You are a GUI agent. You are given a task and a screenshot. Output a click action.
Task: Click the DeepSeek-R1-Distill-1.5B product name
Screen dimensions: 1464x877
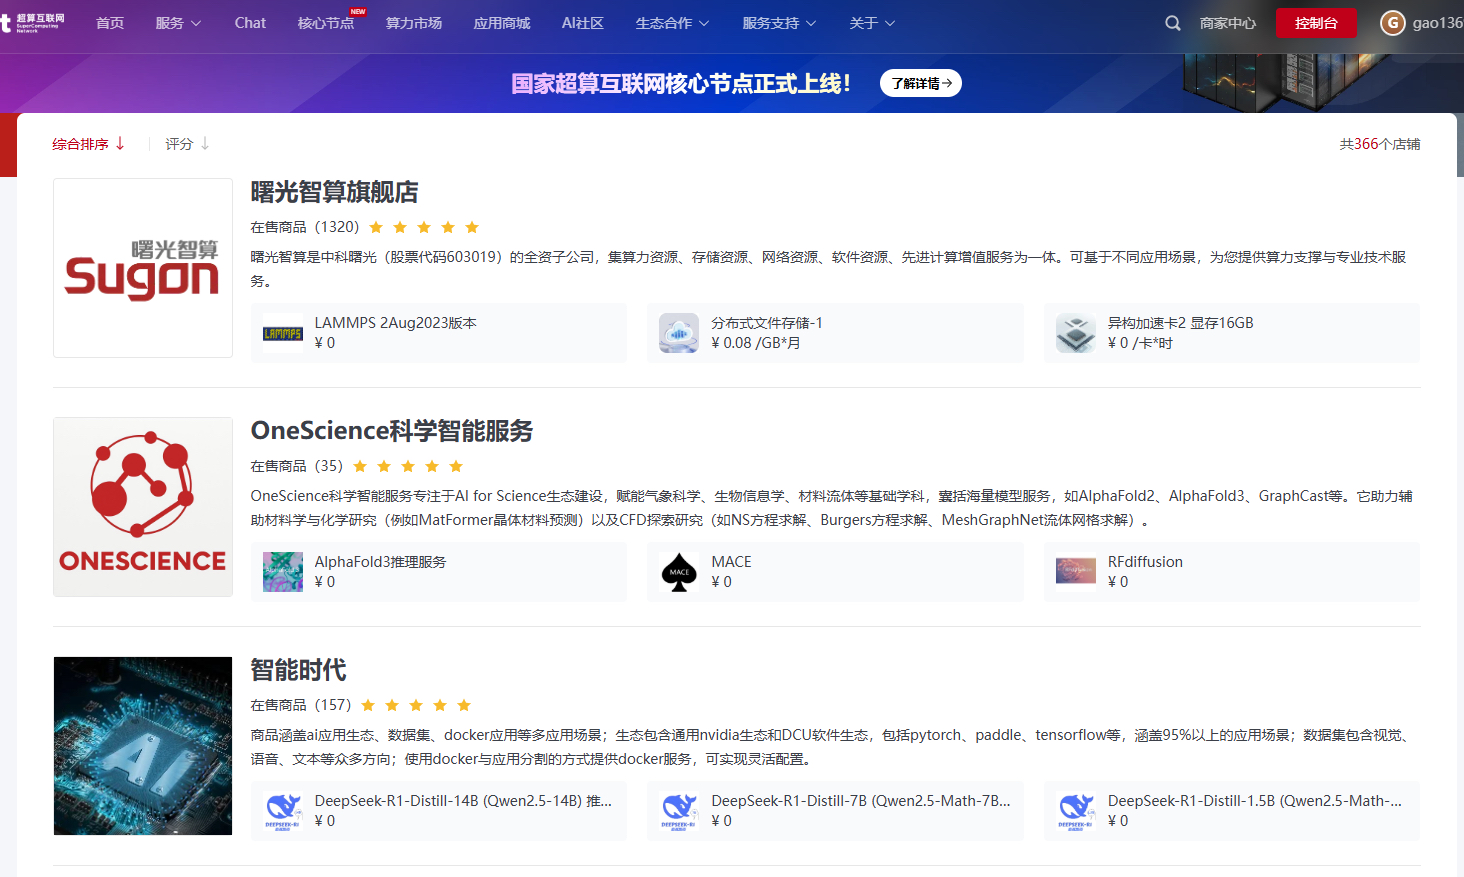[x=1255, y=801]
